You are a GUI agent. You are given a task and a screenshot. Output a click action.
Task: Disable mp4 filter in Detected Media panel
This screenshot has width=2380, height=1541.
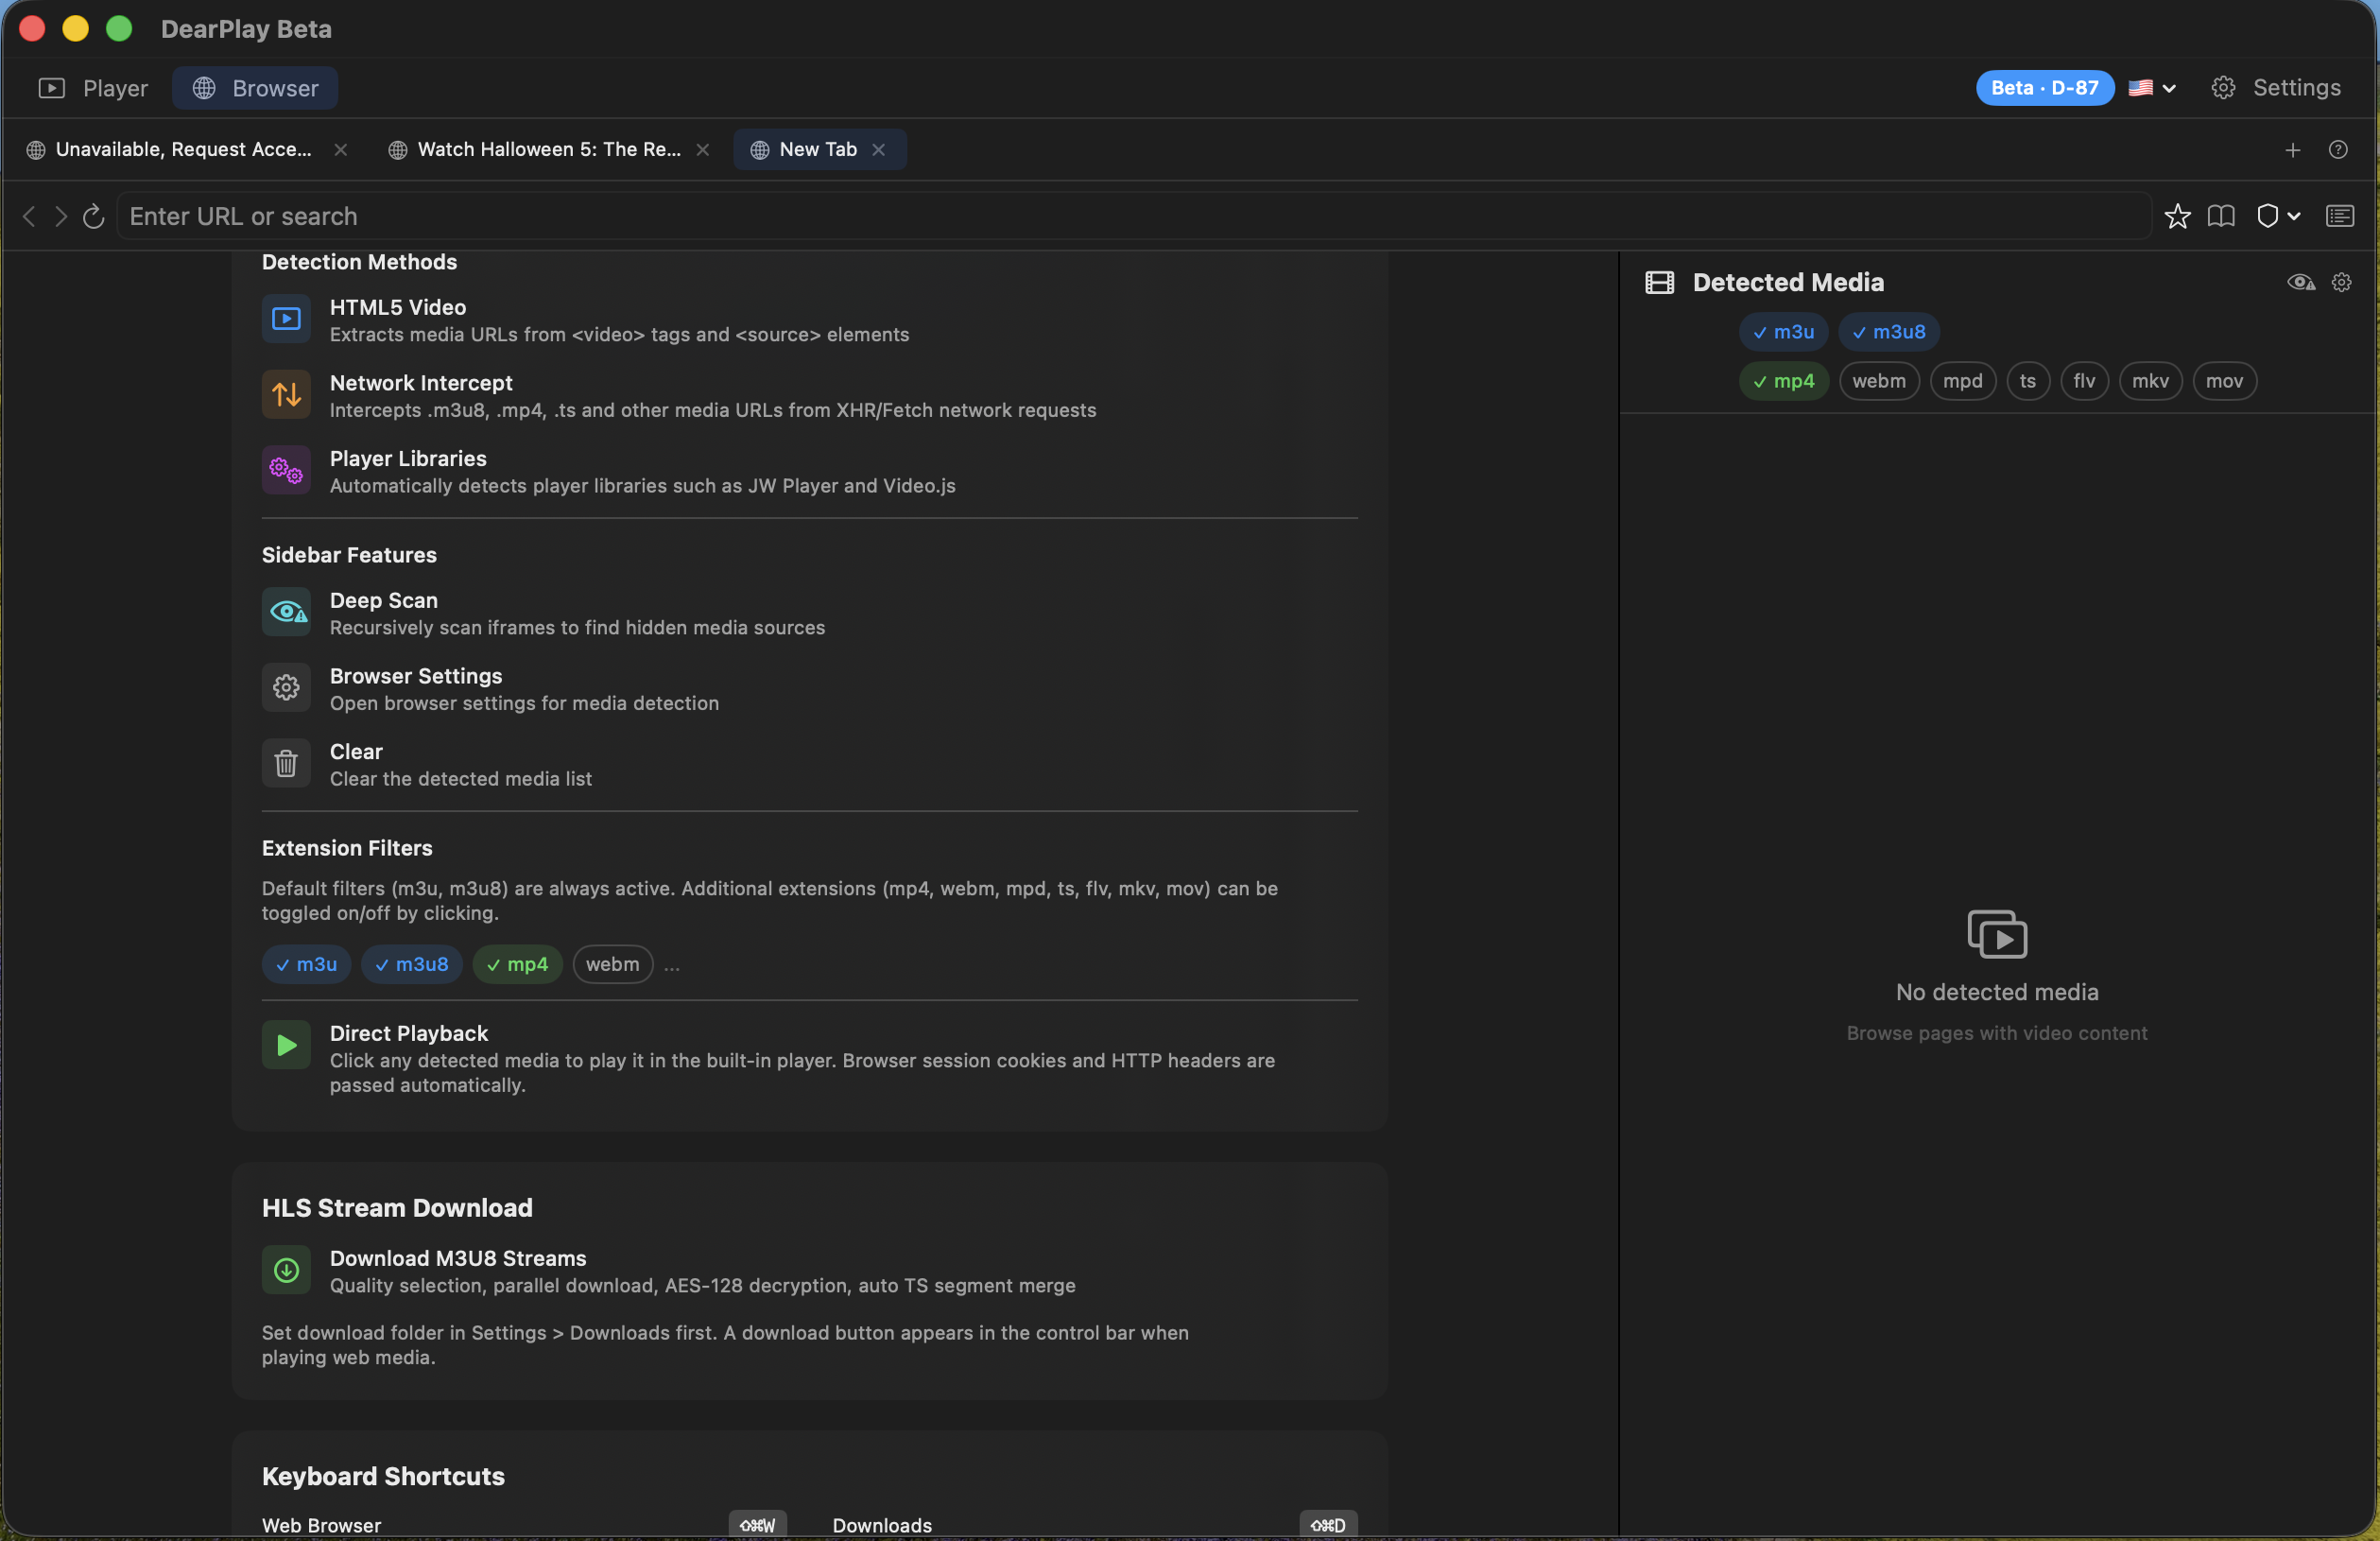point(1783,381)
